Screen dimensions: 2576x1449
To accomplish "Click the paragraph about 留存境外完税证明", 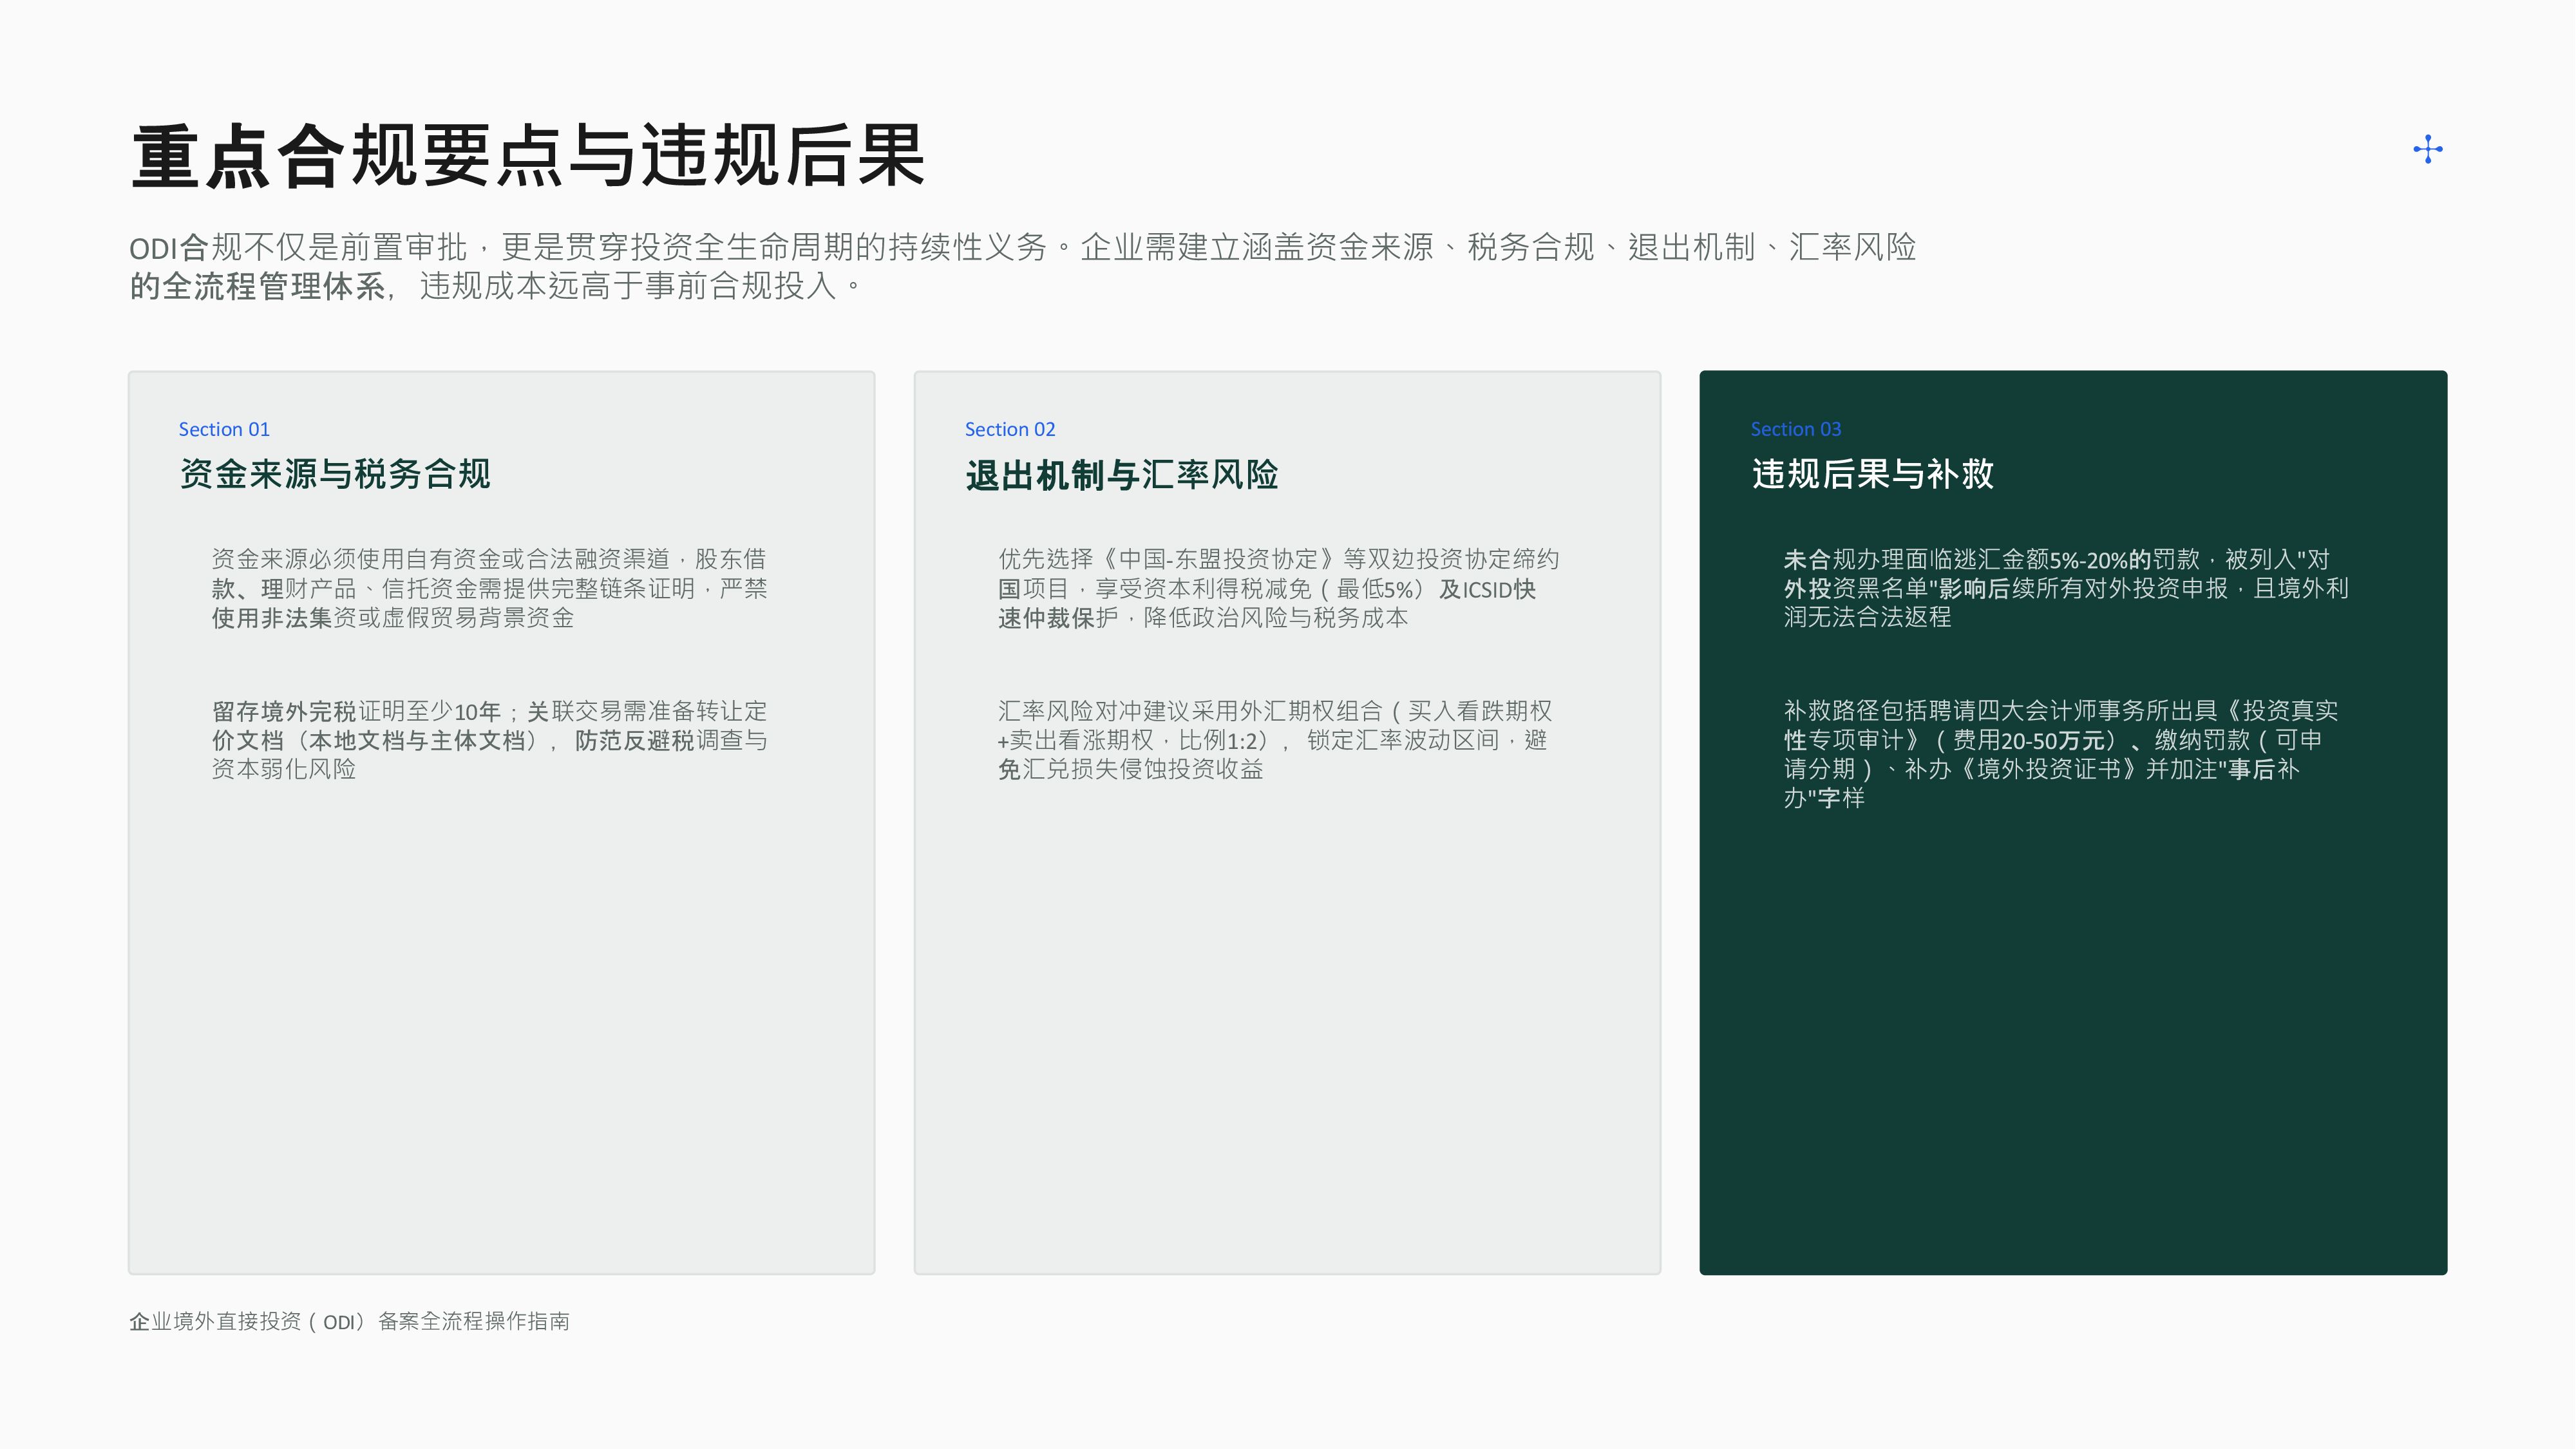I will pyautogui.click(x=489, y=740).
